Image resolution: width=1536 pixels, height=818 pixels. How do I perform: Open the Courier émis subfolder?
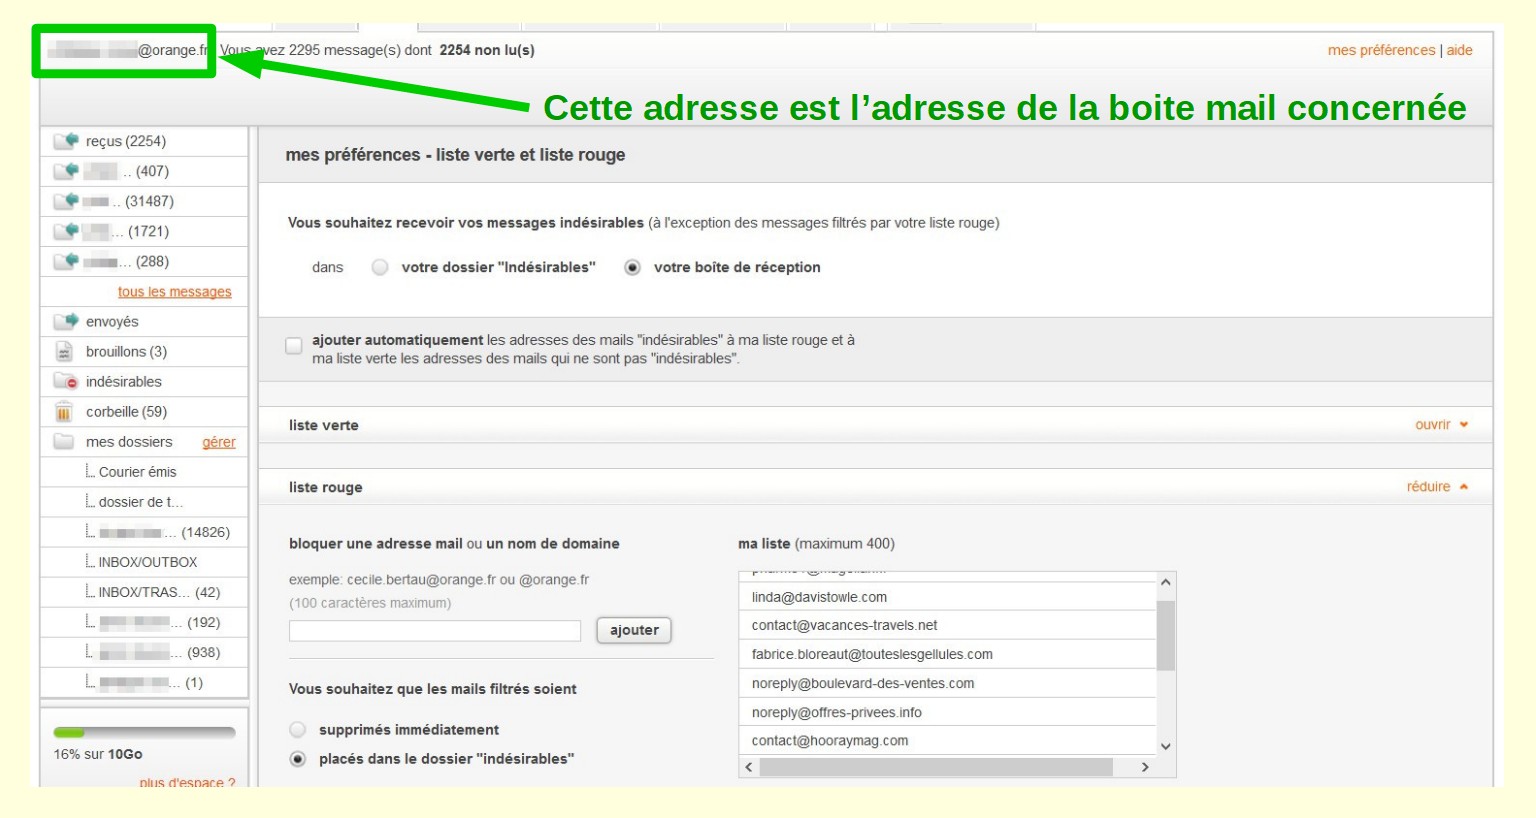[x=137, y=472]
